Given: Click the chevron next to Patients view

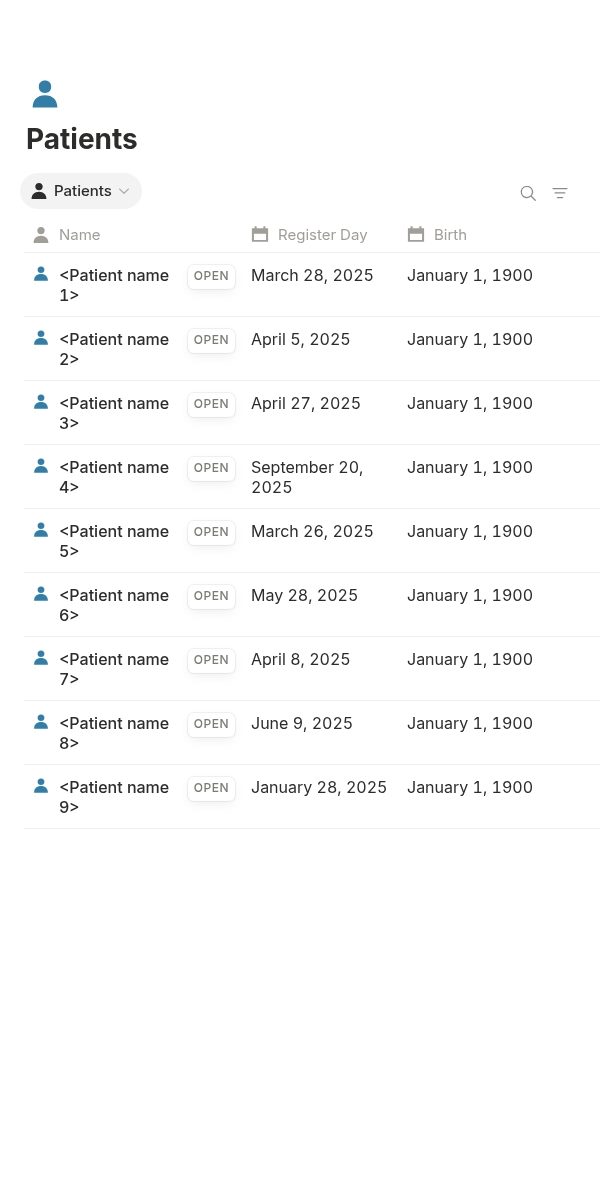Looking at the screenshot, I should coord(124,191).
